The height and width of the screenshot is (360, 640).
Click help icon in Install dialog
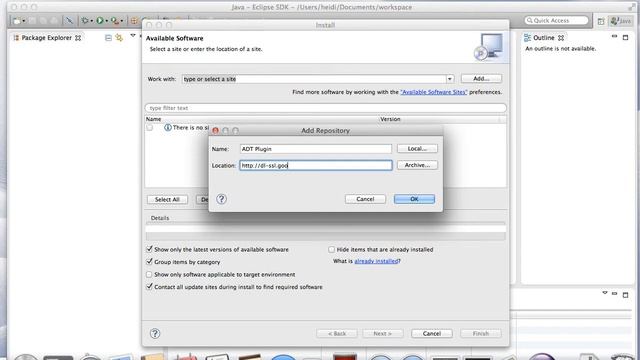(155, 333)
